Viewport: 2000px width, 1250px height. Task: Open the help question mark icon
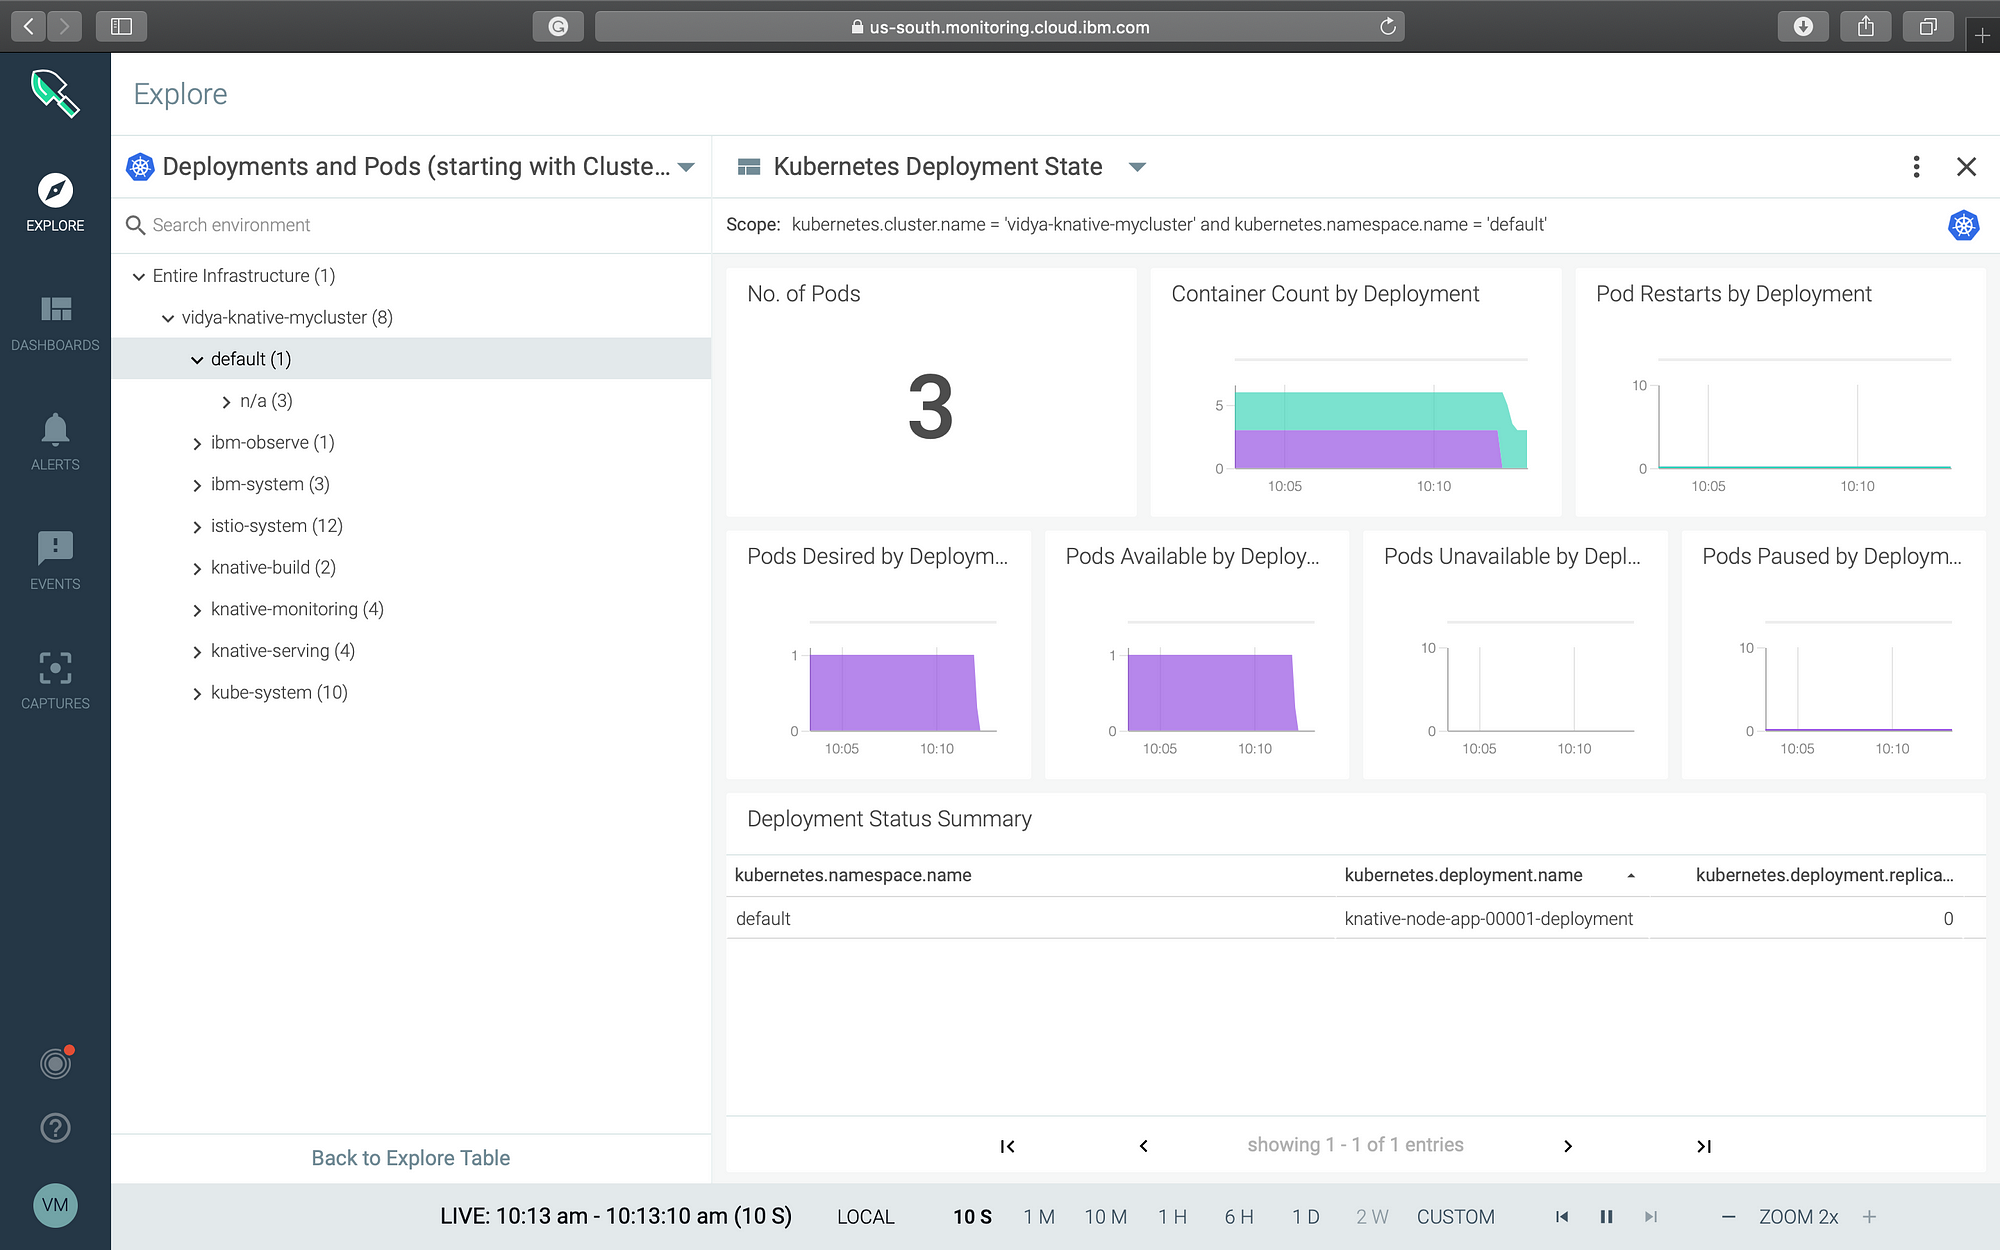[x=55, y=1128]
